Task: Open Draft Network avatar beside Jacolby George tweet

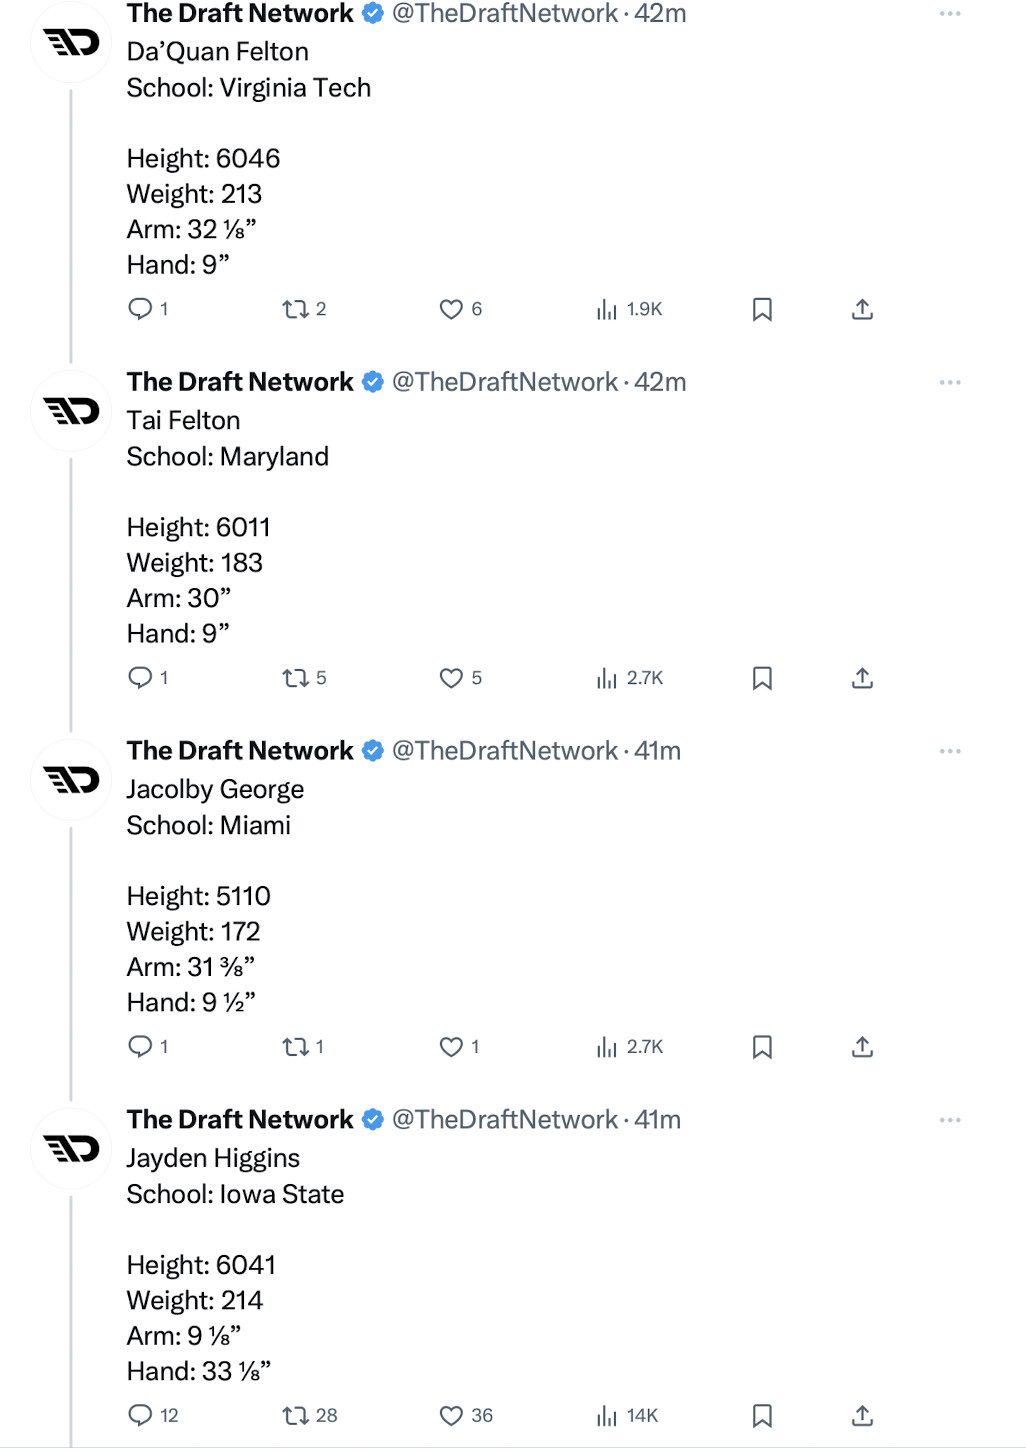Action: point(71,780)
